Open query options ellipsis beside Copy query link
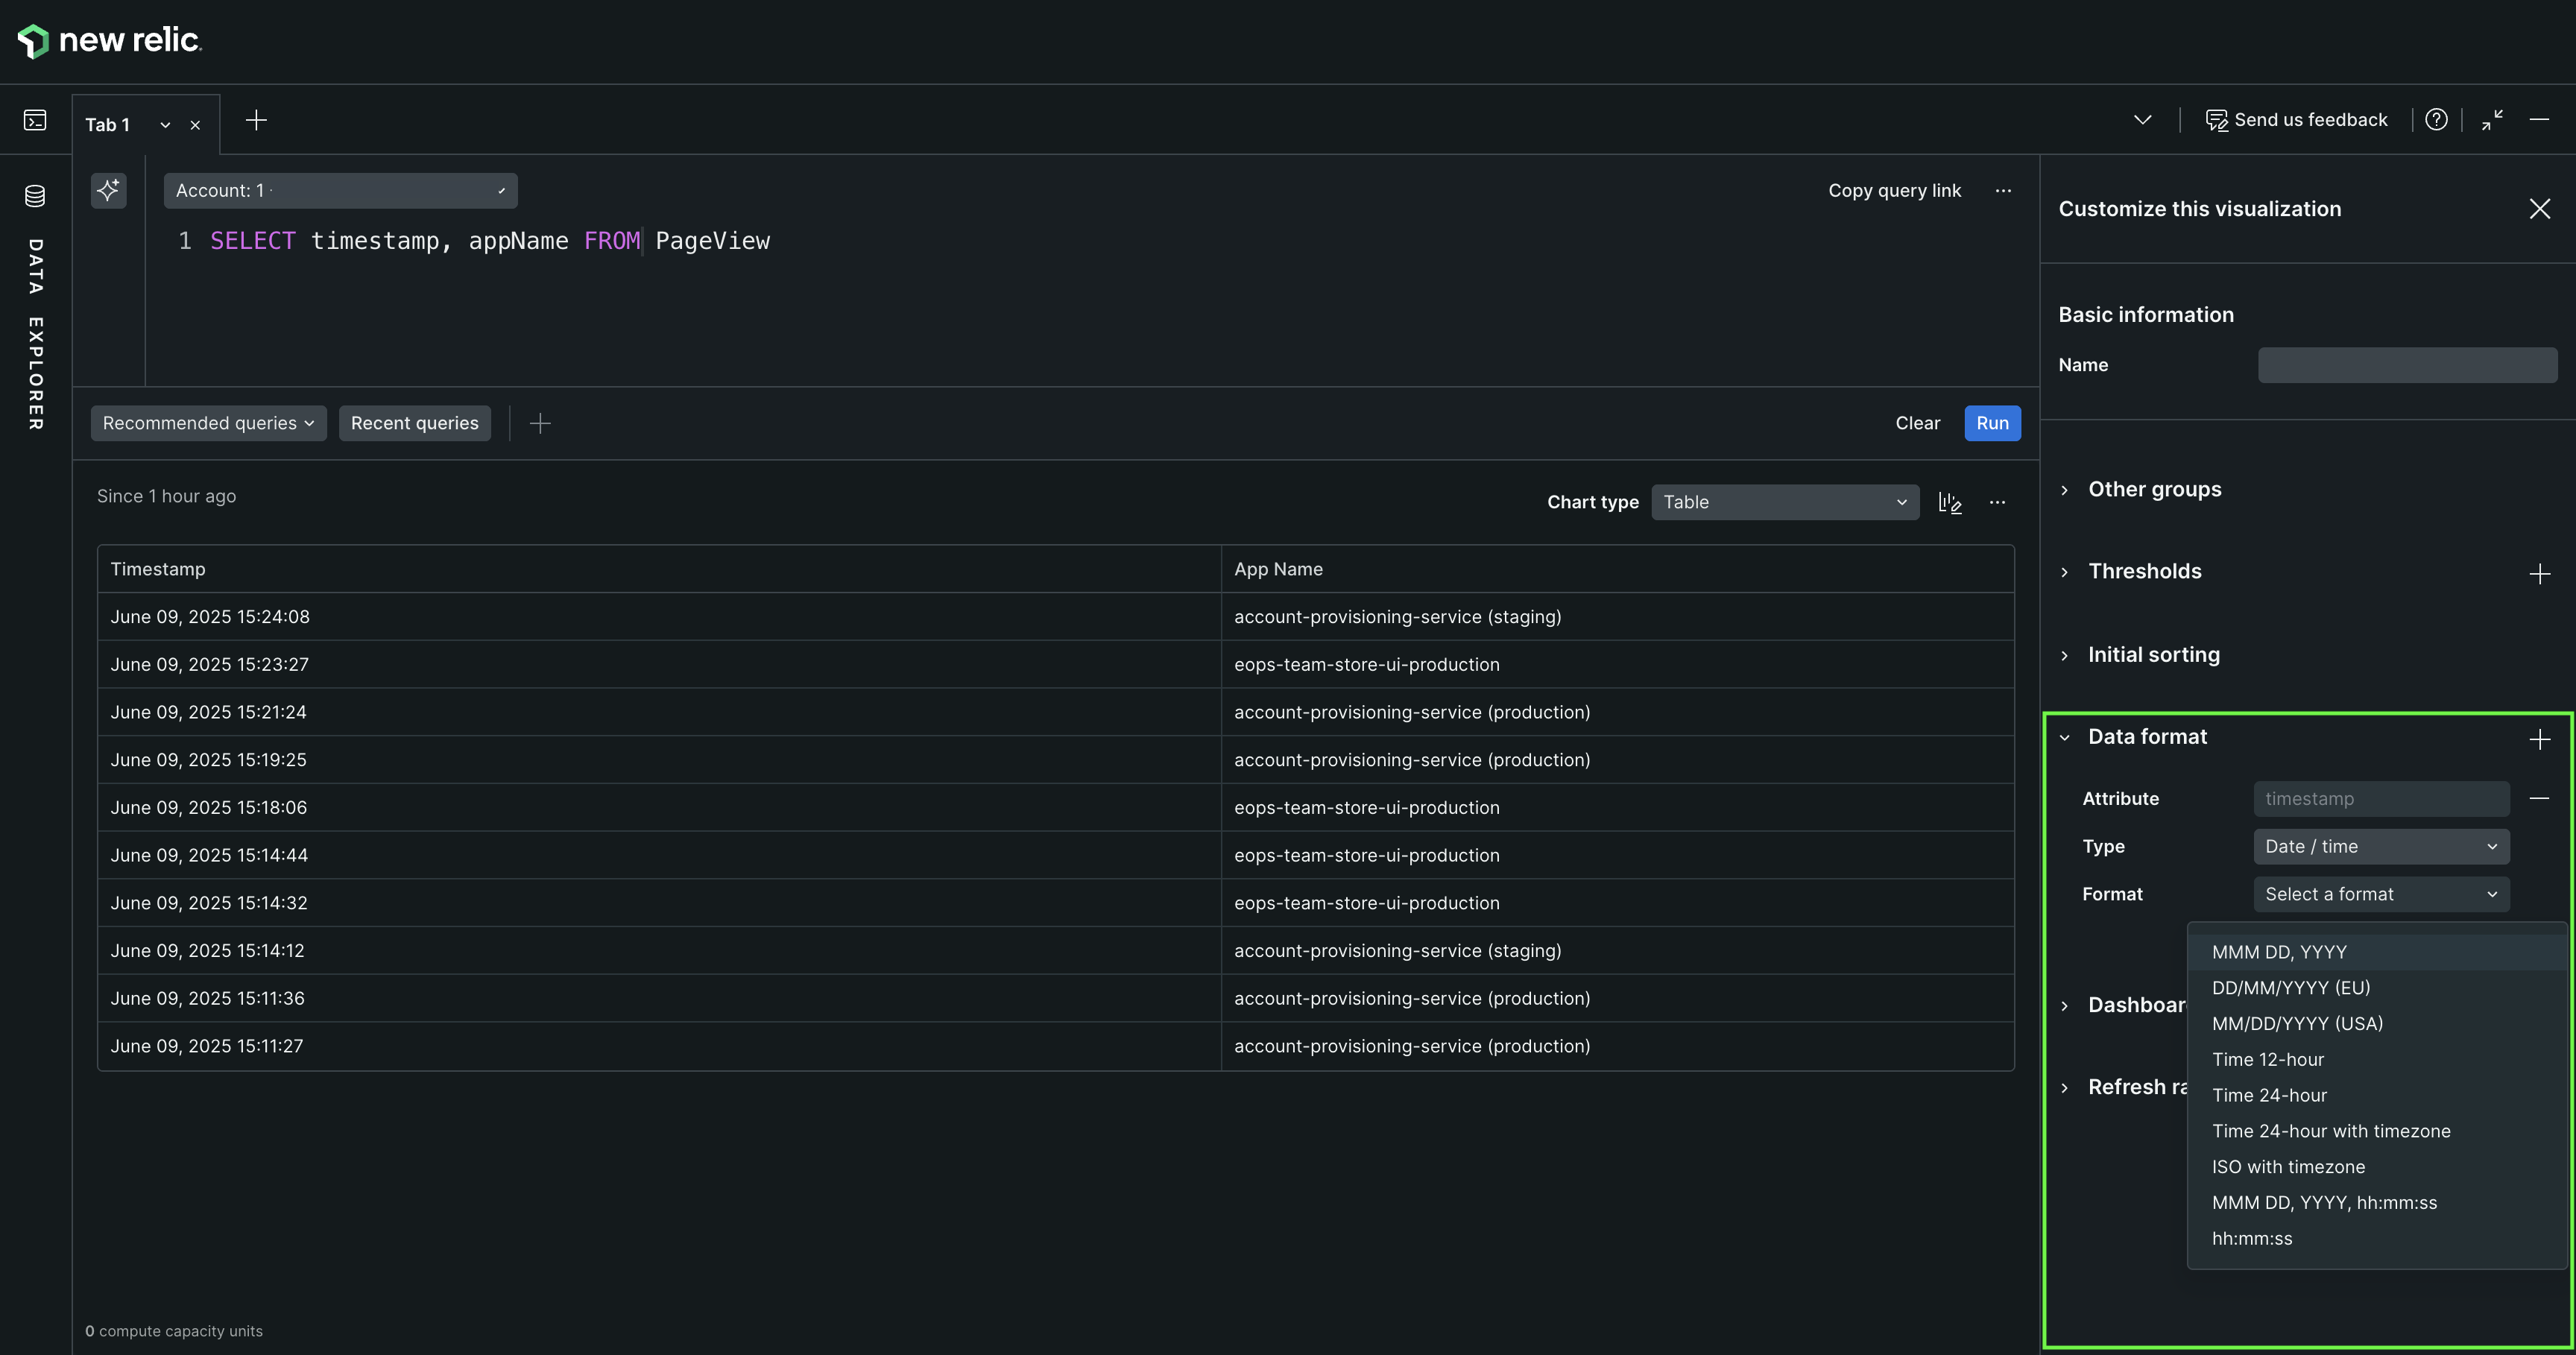The width and height of the screenshot is (2576, 1355). 2003,190
